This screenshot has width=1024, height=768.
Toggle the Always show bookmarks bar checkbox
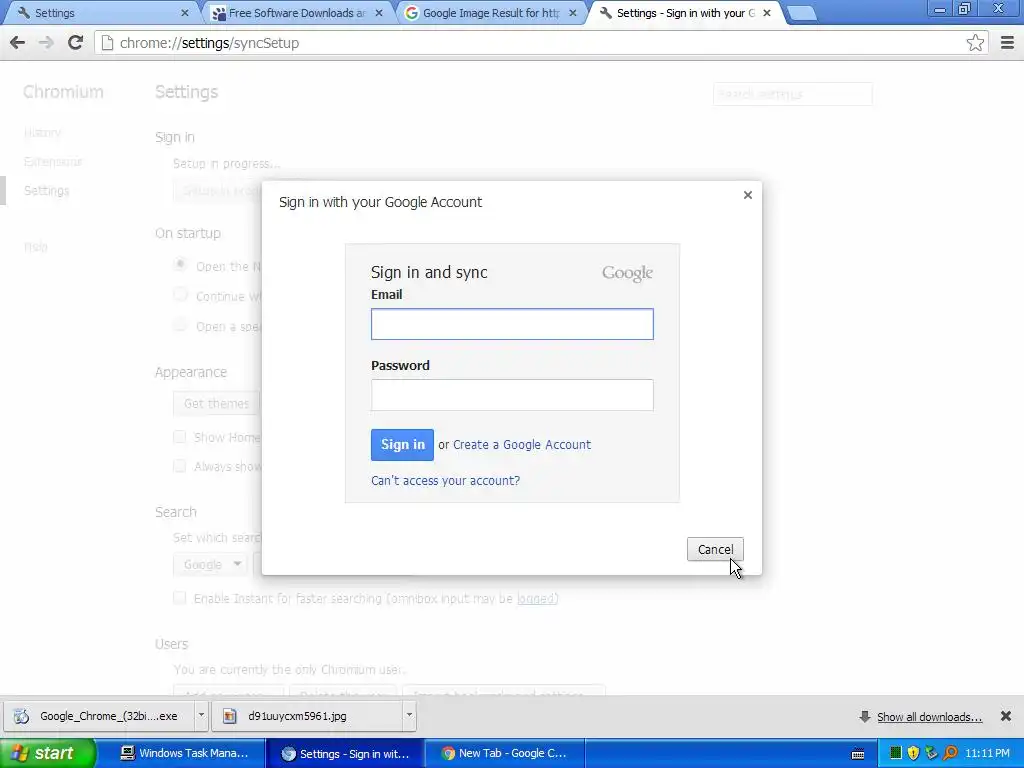coord(180,466)
